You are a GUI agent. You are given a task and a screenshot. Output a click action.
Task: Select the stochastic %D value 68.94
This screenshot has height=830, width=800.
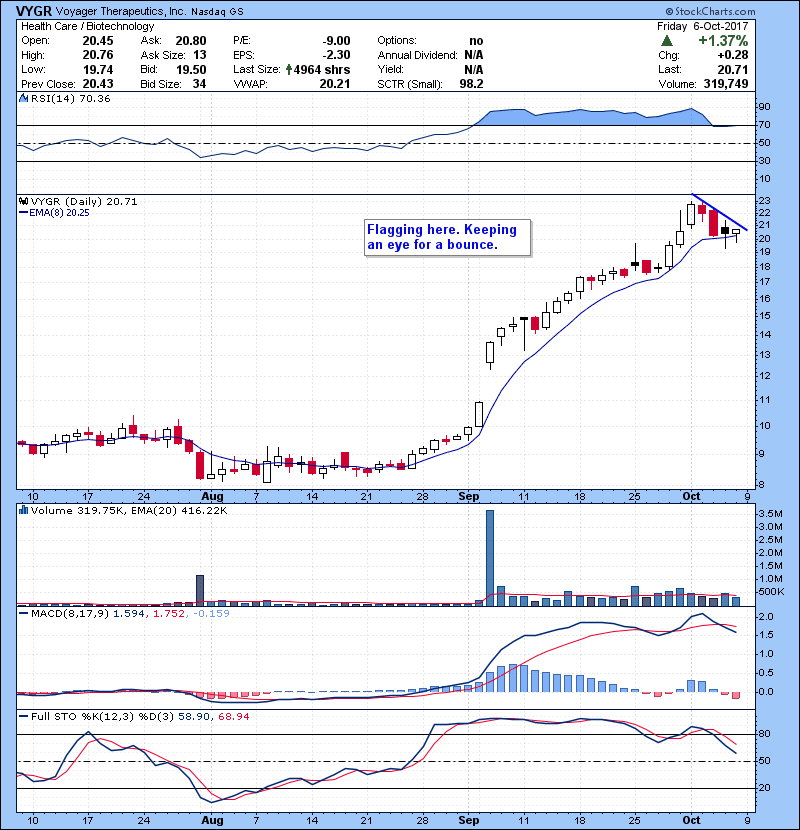[233, 716]
